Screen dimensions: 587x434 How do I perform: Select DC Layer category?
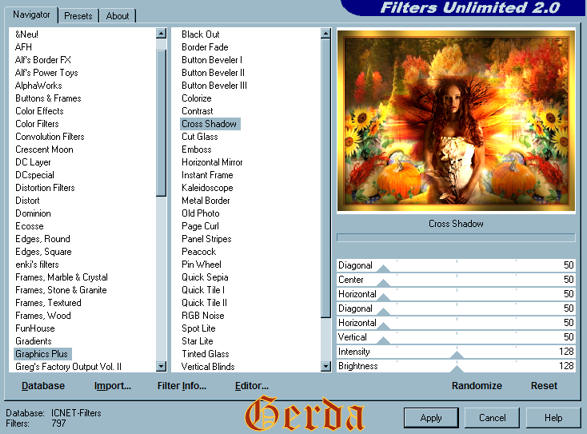click(x=33, y=162)
